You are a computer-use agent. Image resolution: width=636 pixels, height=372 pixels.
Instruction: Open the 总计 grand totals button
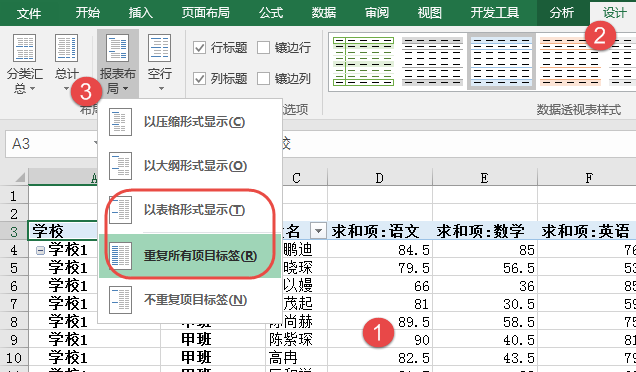(67, 64)
